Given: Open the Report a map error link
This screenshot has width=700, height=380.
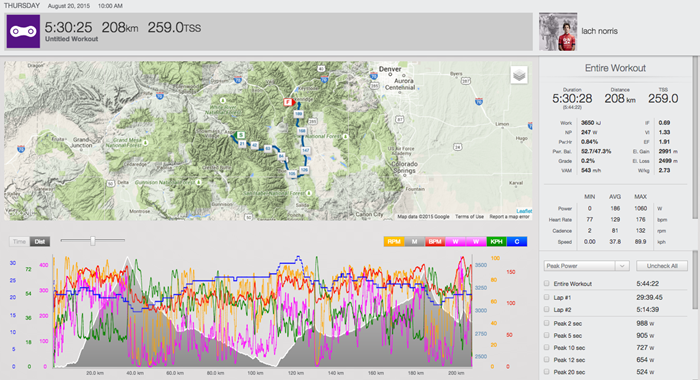Looking at the screenshot, I should point(509,217).
